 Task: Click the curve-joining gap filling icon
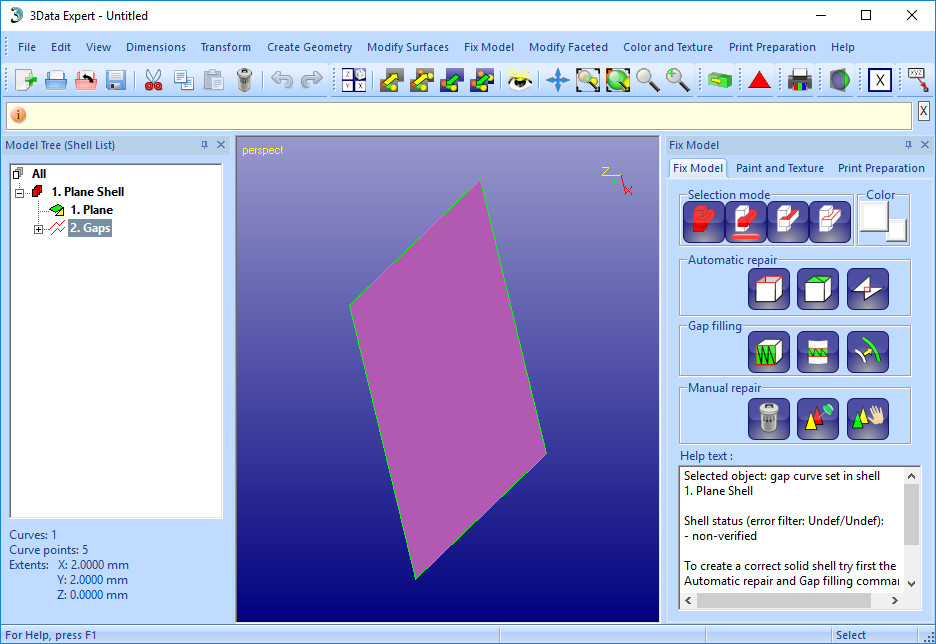868,352
